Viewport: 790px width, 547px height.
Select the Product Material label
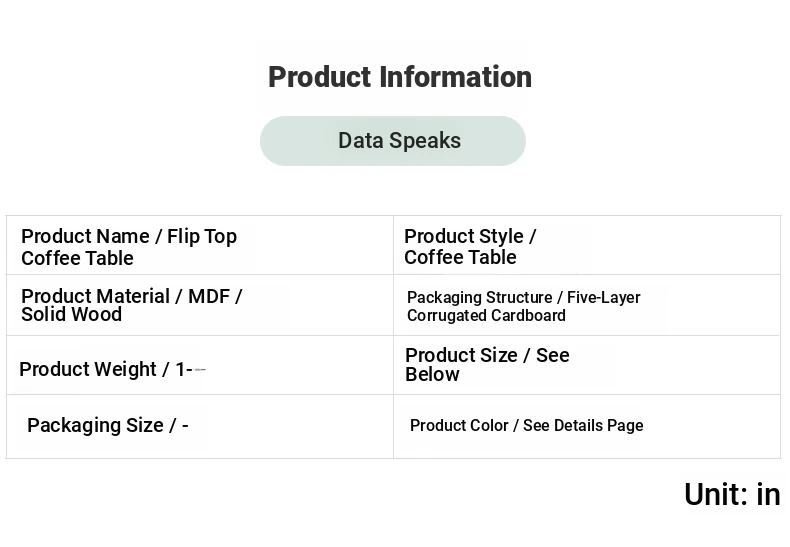(x=95, y=297)
